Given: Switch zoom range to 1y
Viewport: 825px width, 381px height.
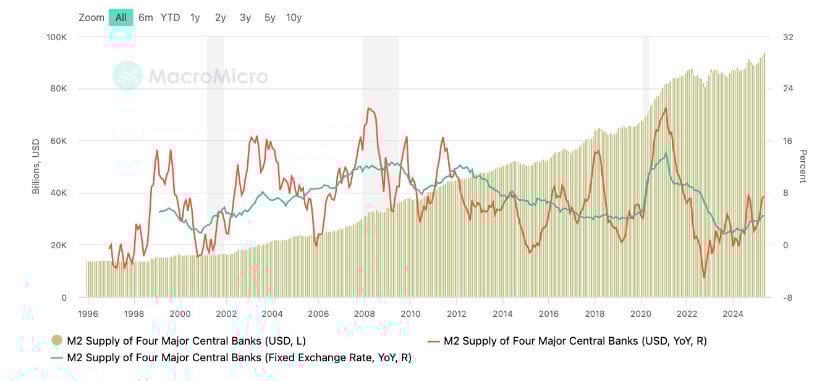Looking at the screenshot, I should click(195, 17).
